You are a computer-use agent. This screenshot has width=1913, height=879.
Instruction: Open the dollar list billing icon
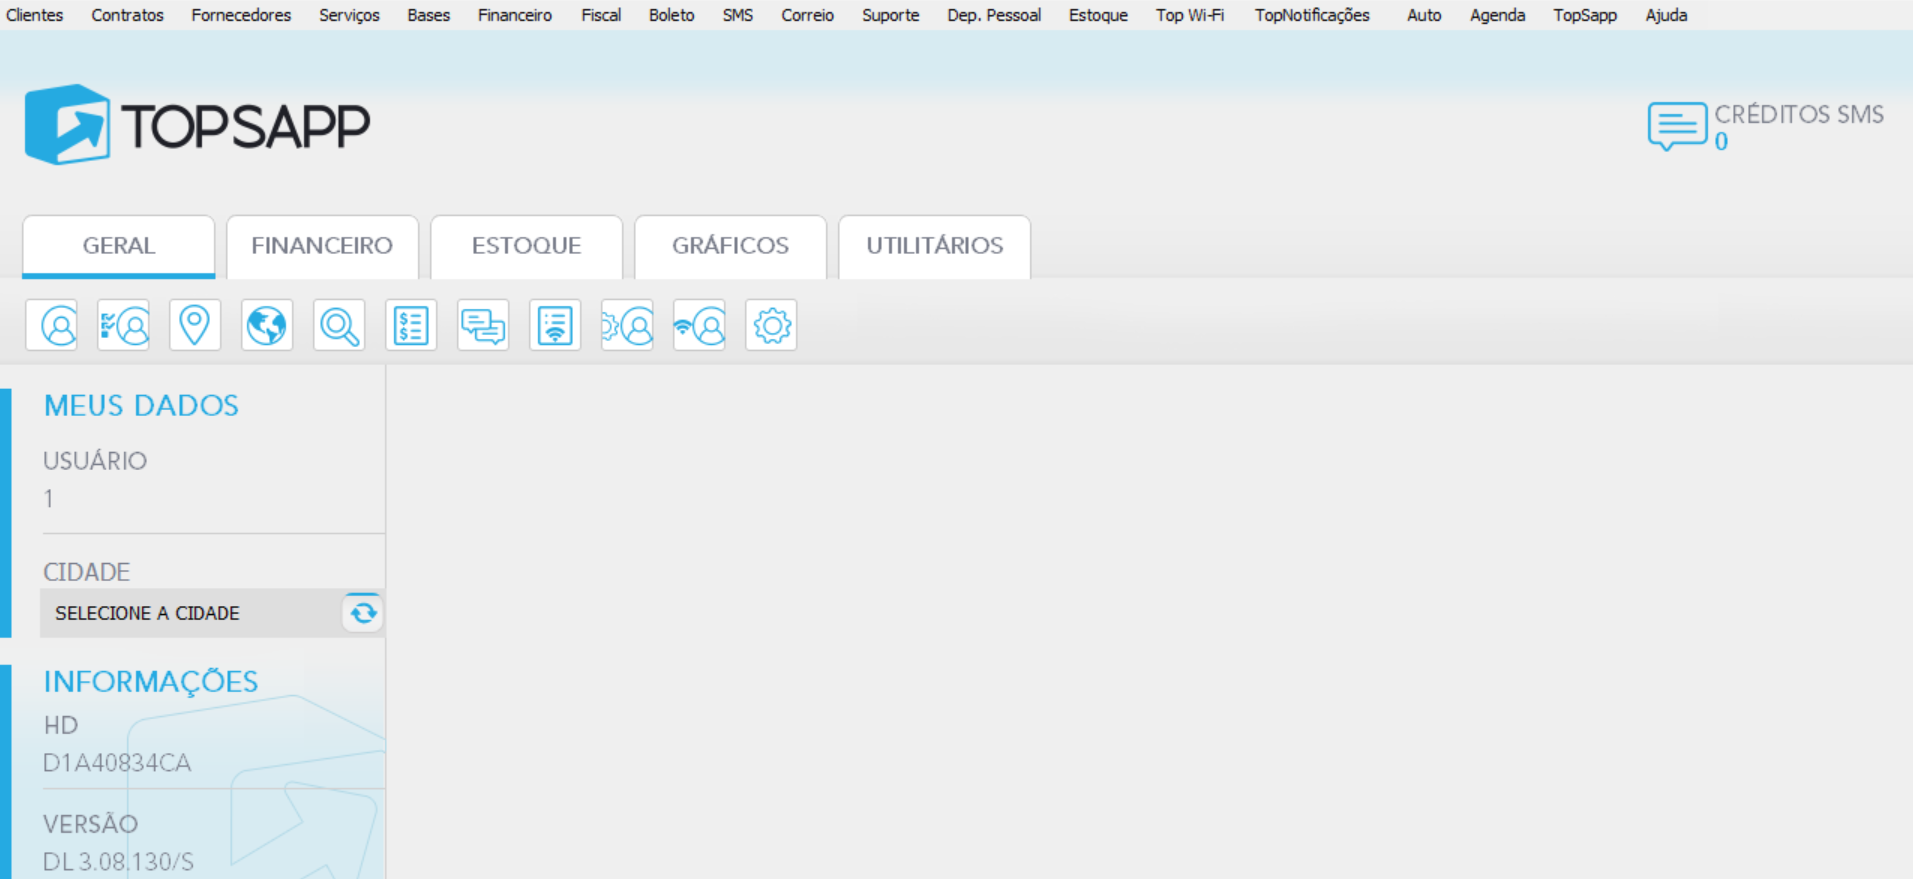point(411,325)
